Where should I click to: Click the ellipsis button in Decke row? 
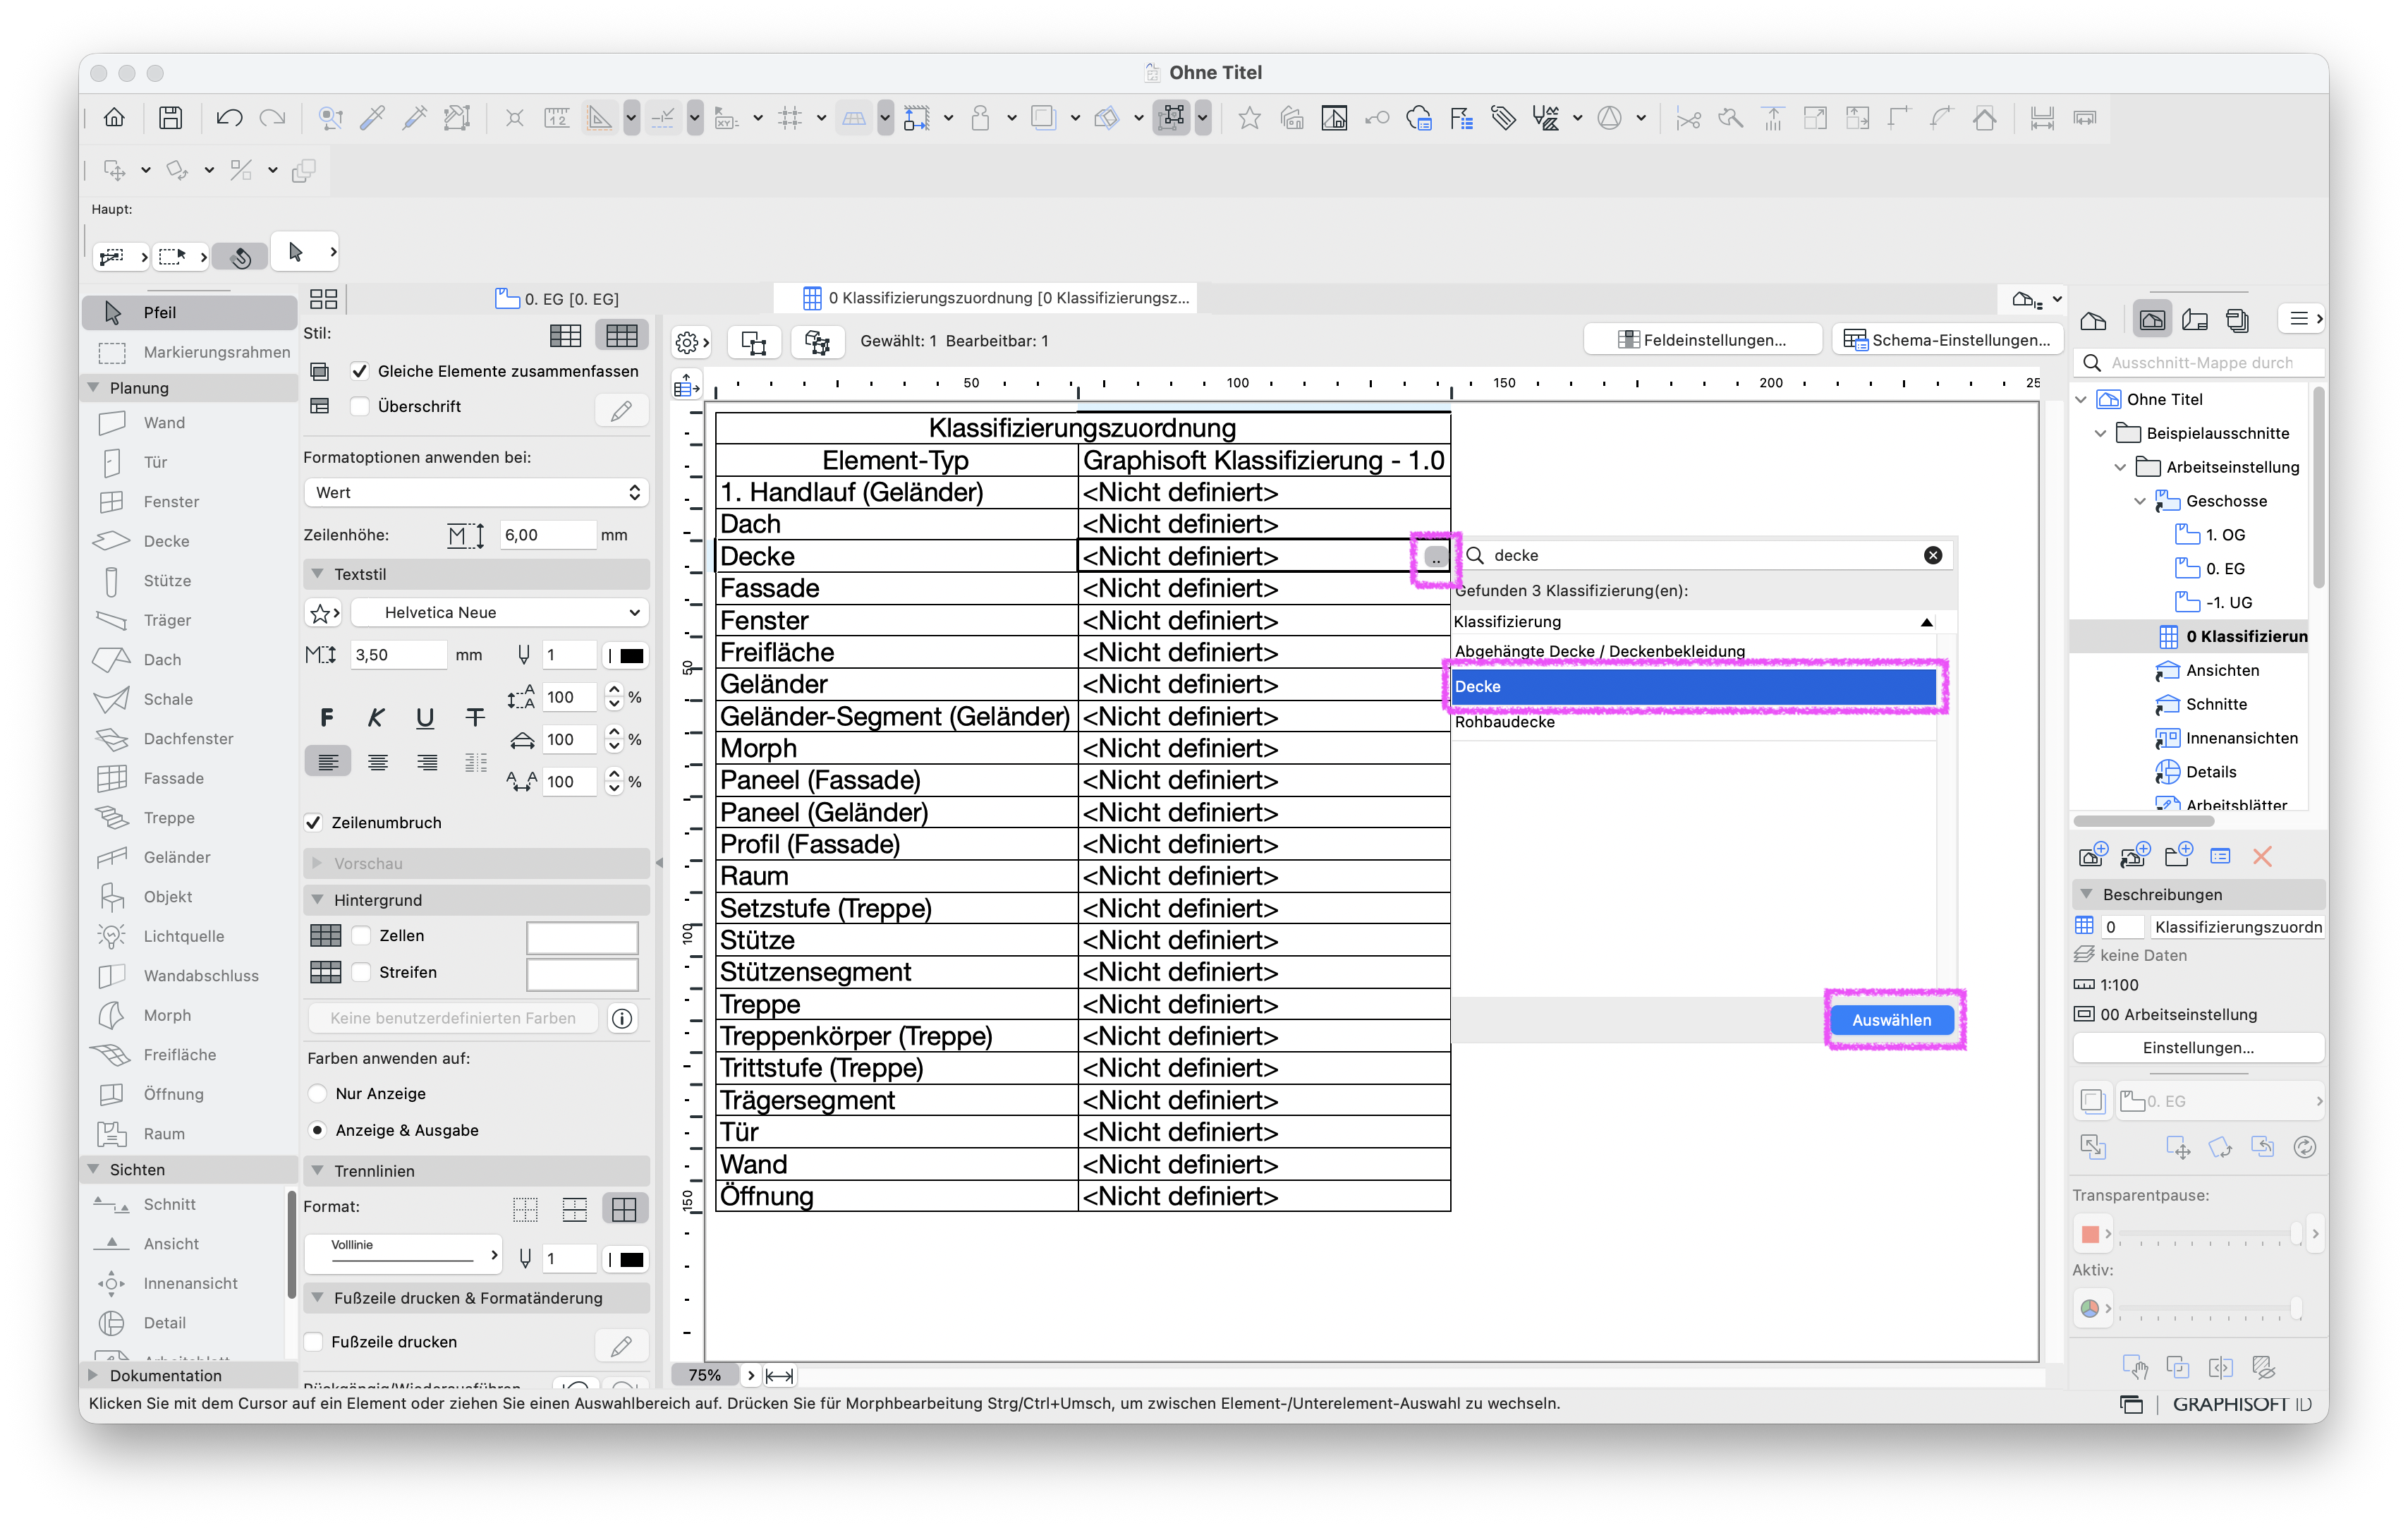tap(1435, 557)
